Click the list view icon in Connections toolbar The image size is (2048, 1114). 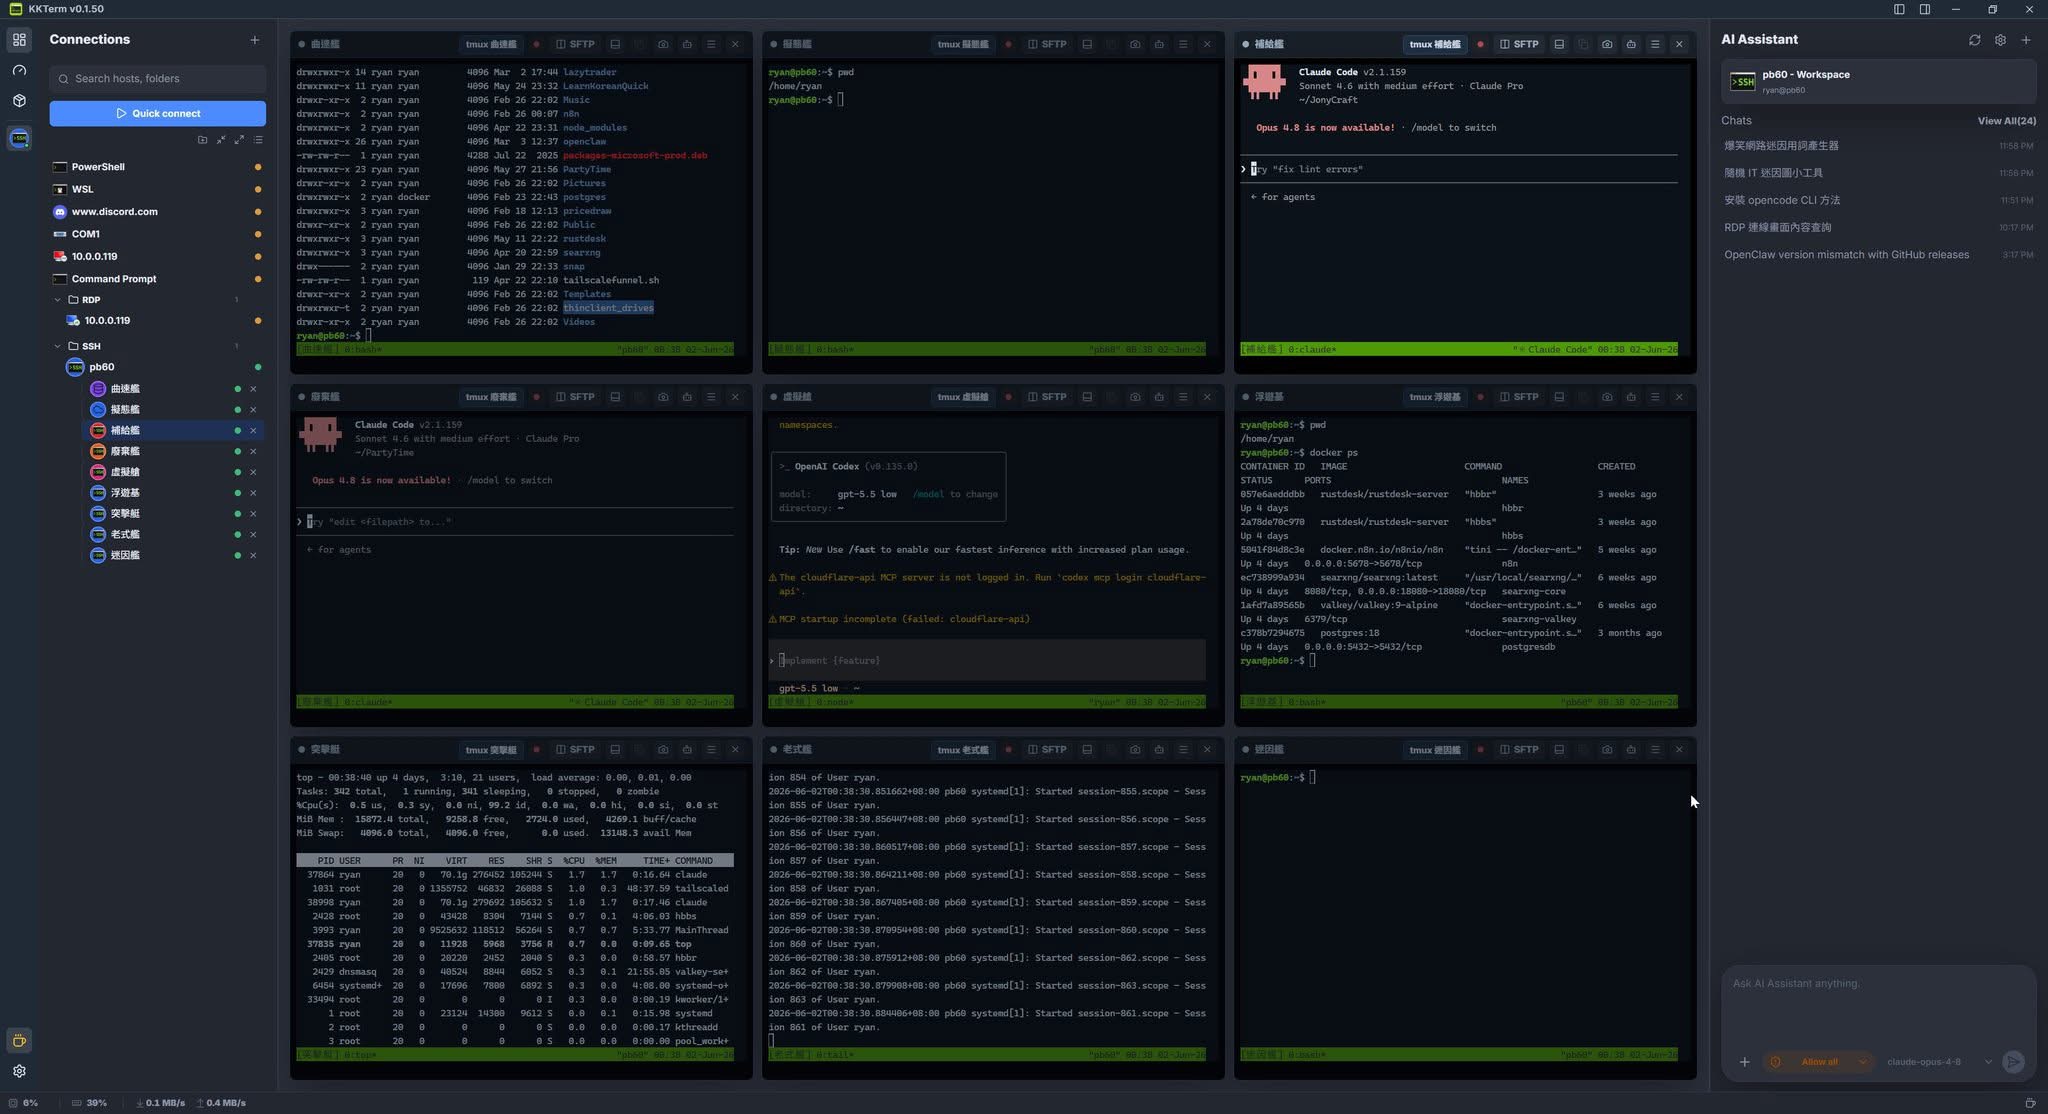(x=258, y=140)
